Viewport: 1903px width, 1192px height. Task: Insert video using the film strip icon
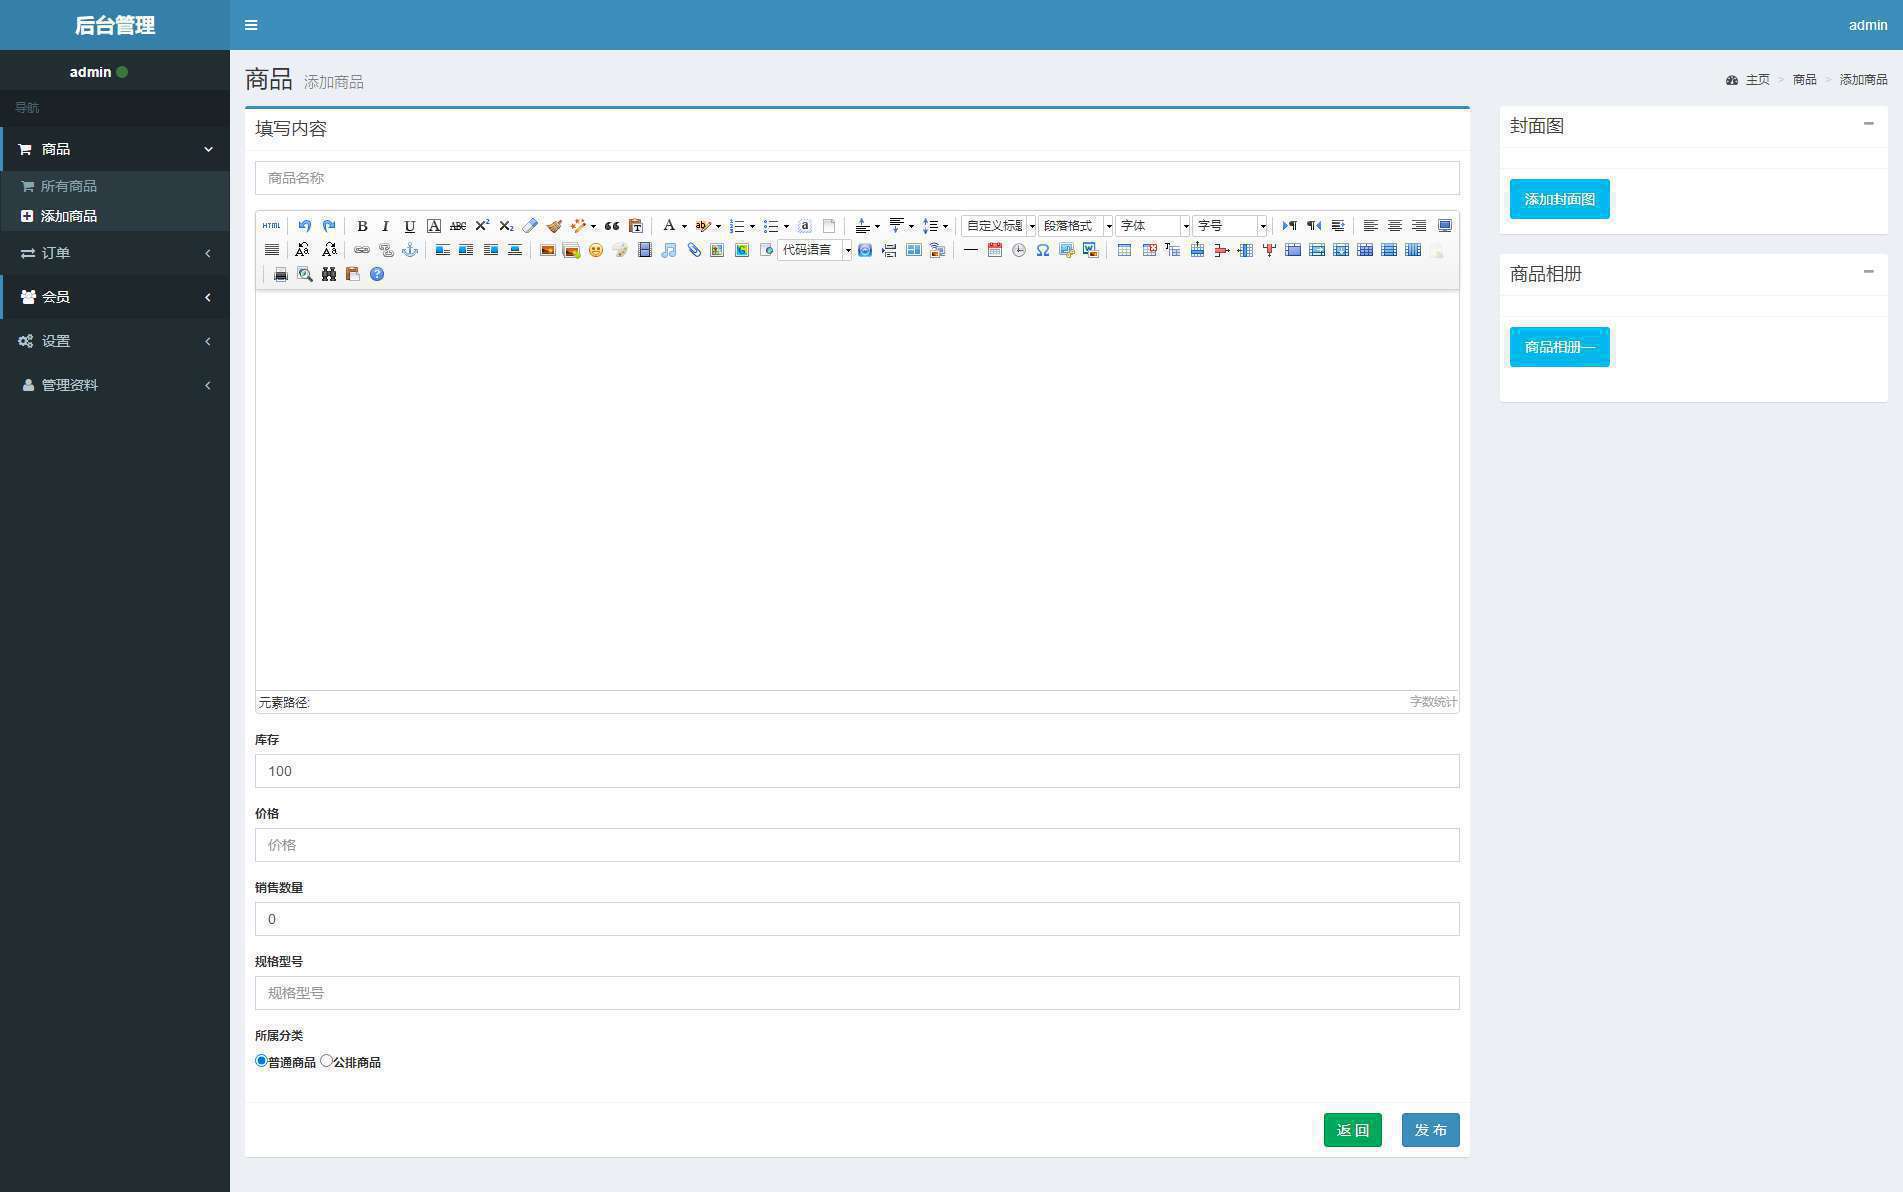(x=645, y=250)
